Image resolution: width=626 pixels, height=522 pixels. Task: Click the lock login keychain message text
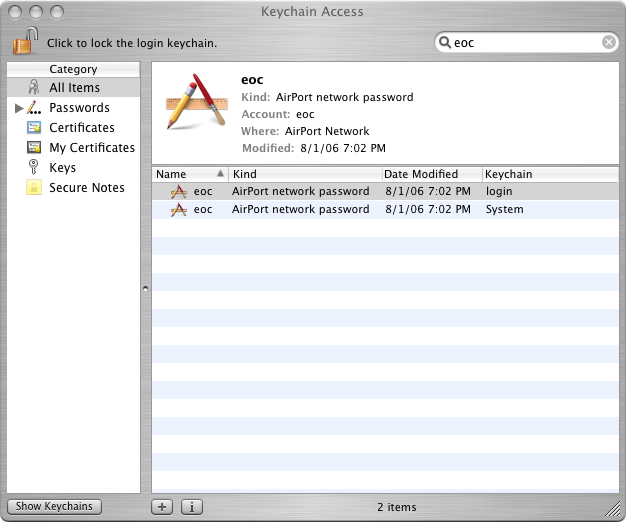132,43
